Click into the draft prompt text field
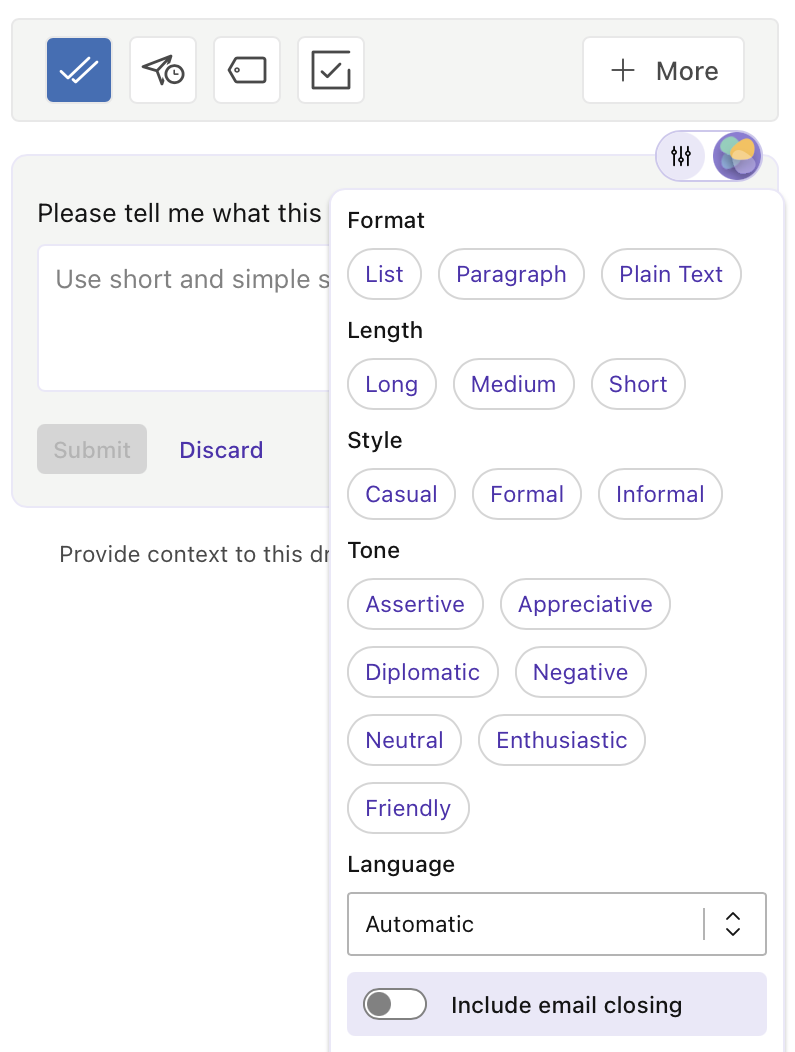The image size is (795, 1052). 184,318
